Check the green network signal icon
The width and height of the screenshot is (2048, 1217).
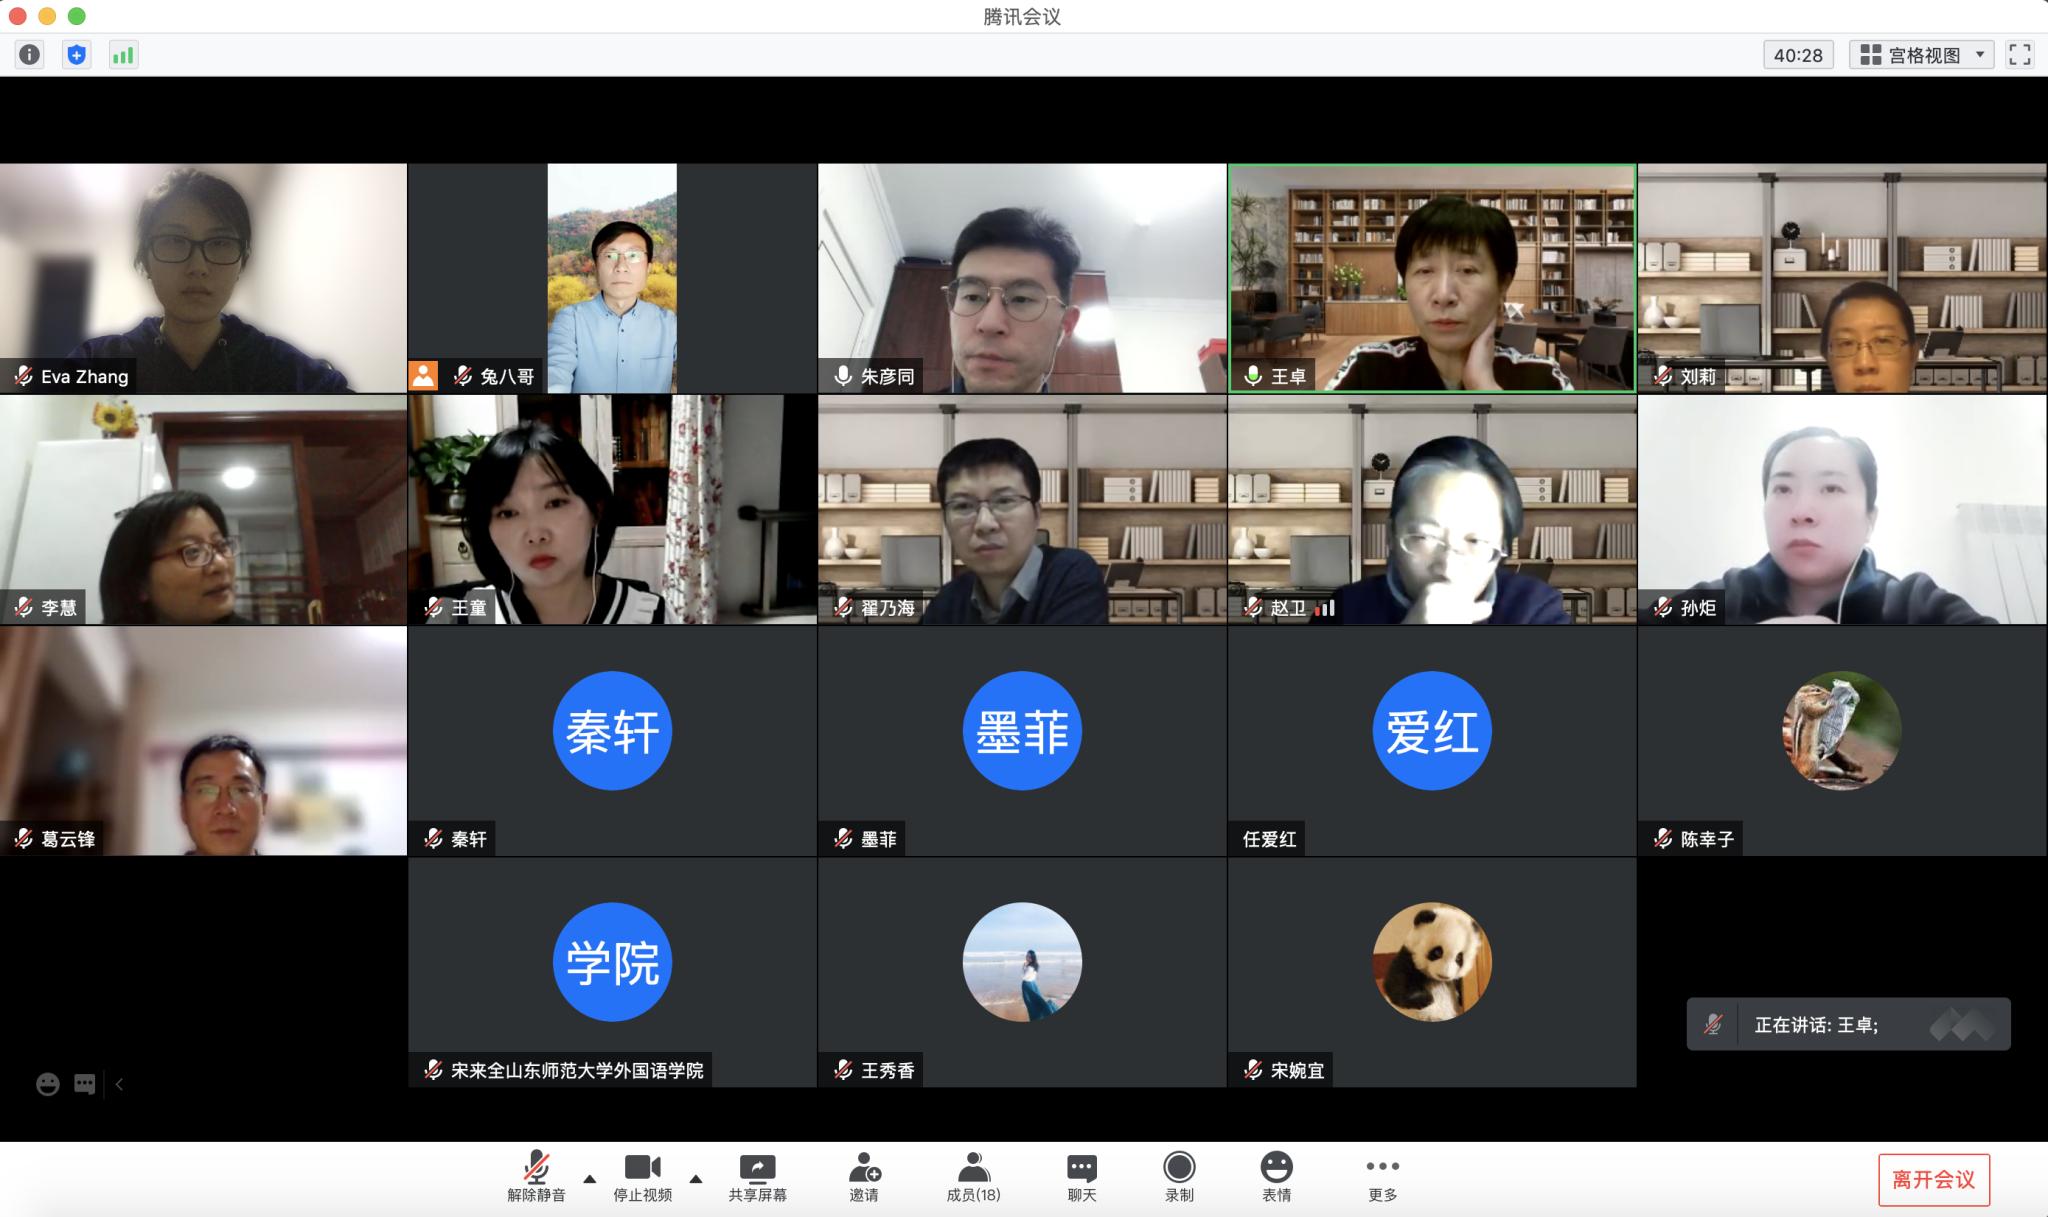tap(122, 55)
